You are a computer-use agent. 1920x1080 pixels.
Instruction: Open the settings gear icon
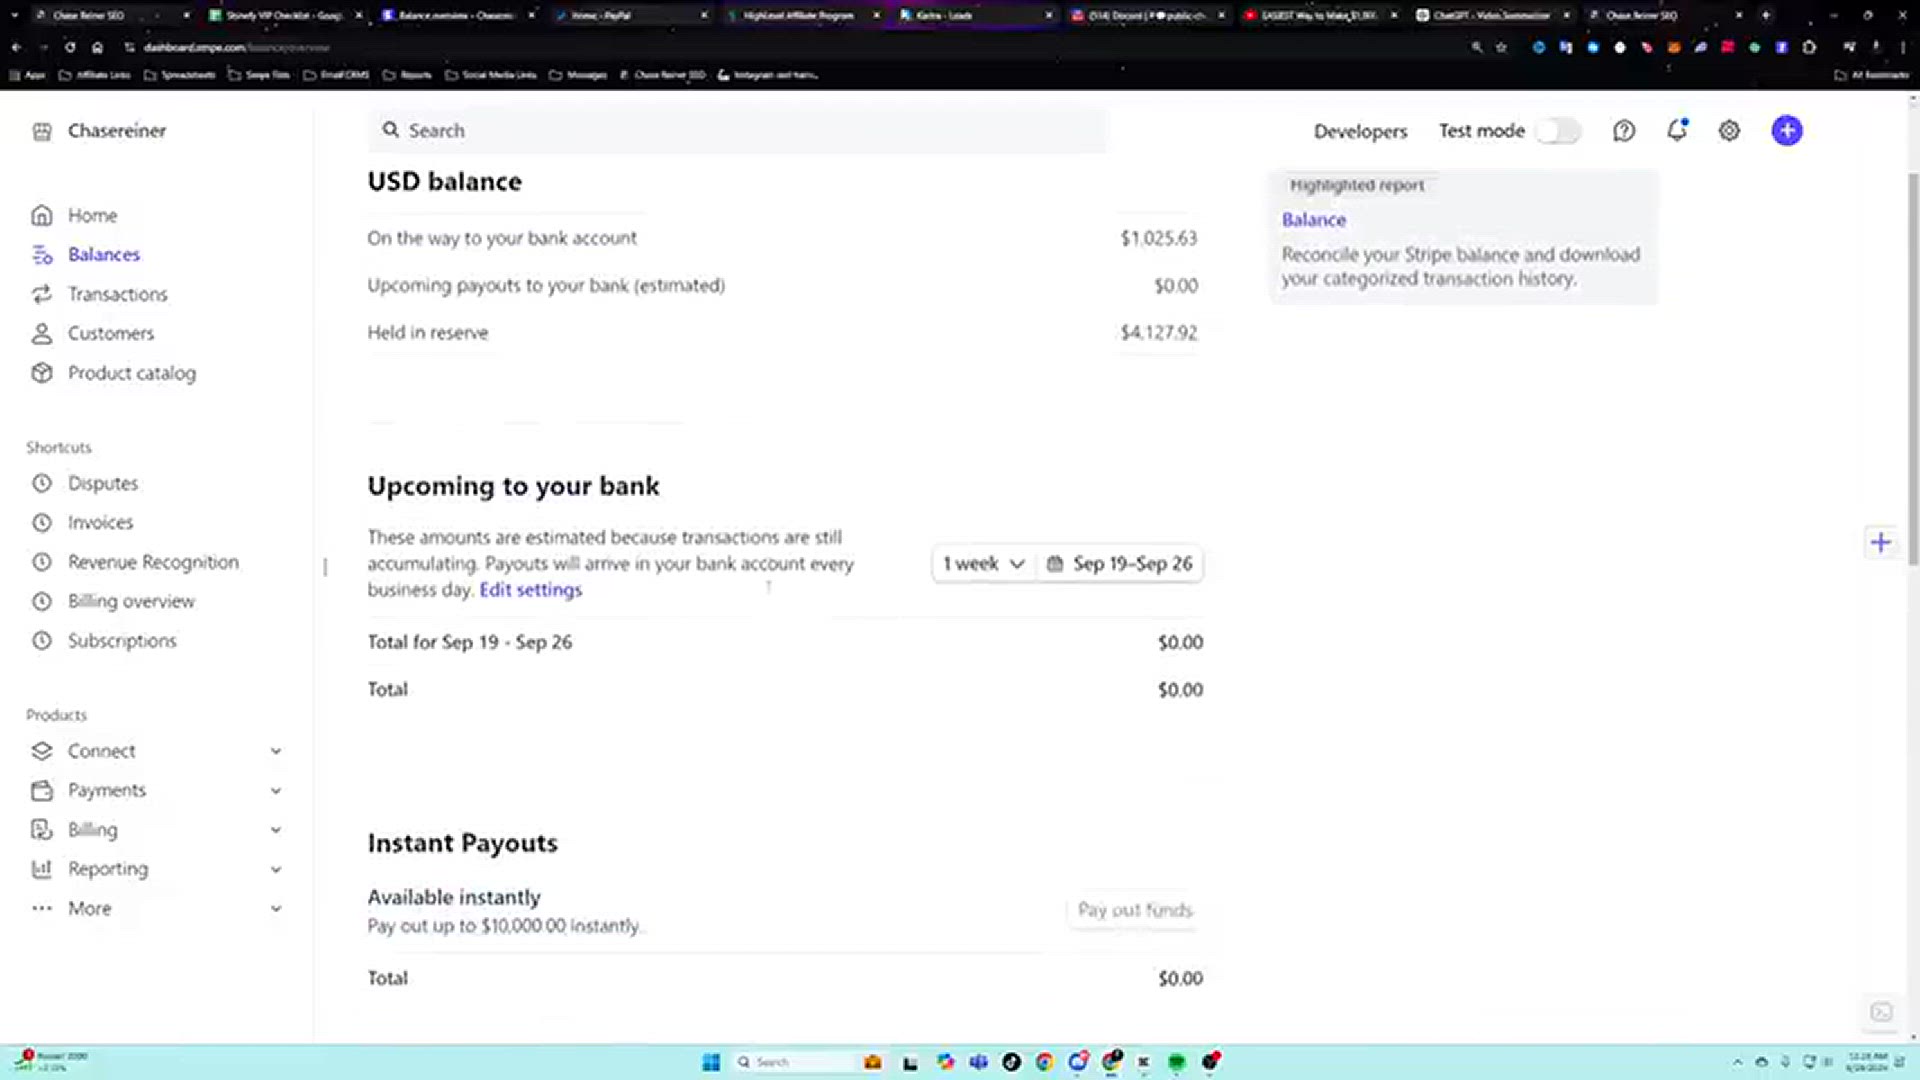[1729, 131]
